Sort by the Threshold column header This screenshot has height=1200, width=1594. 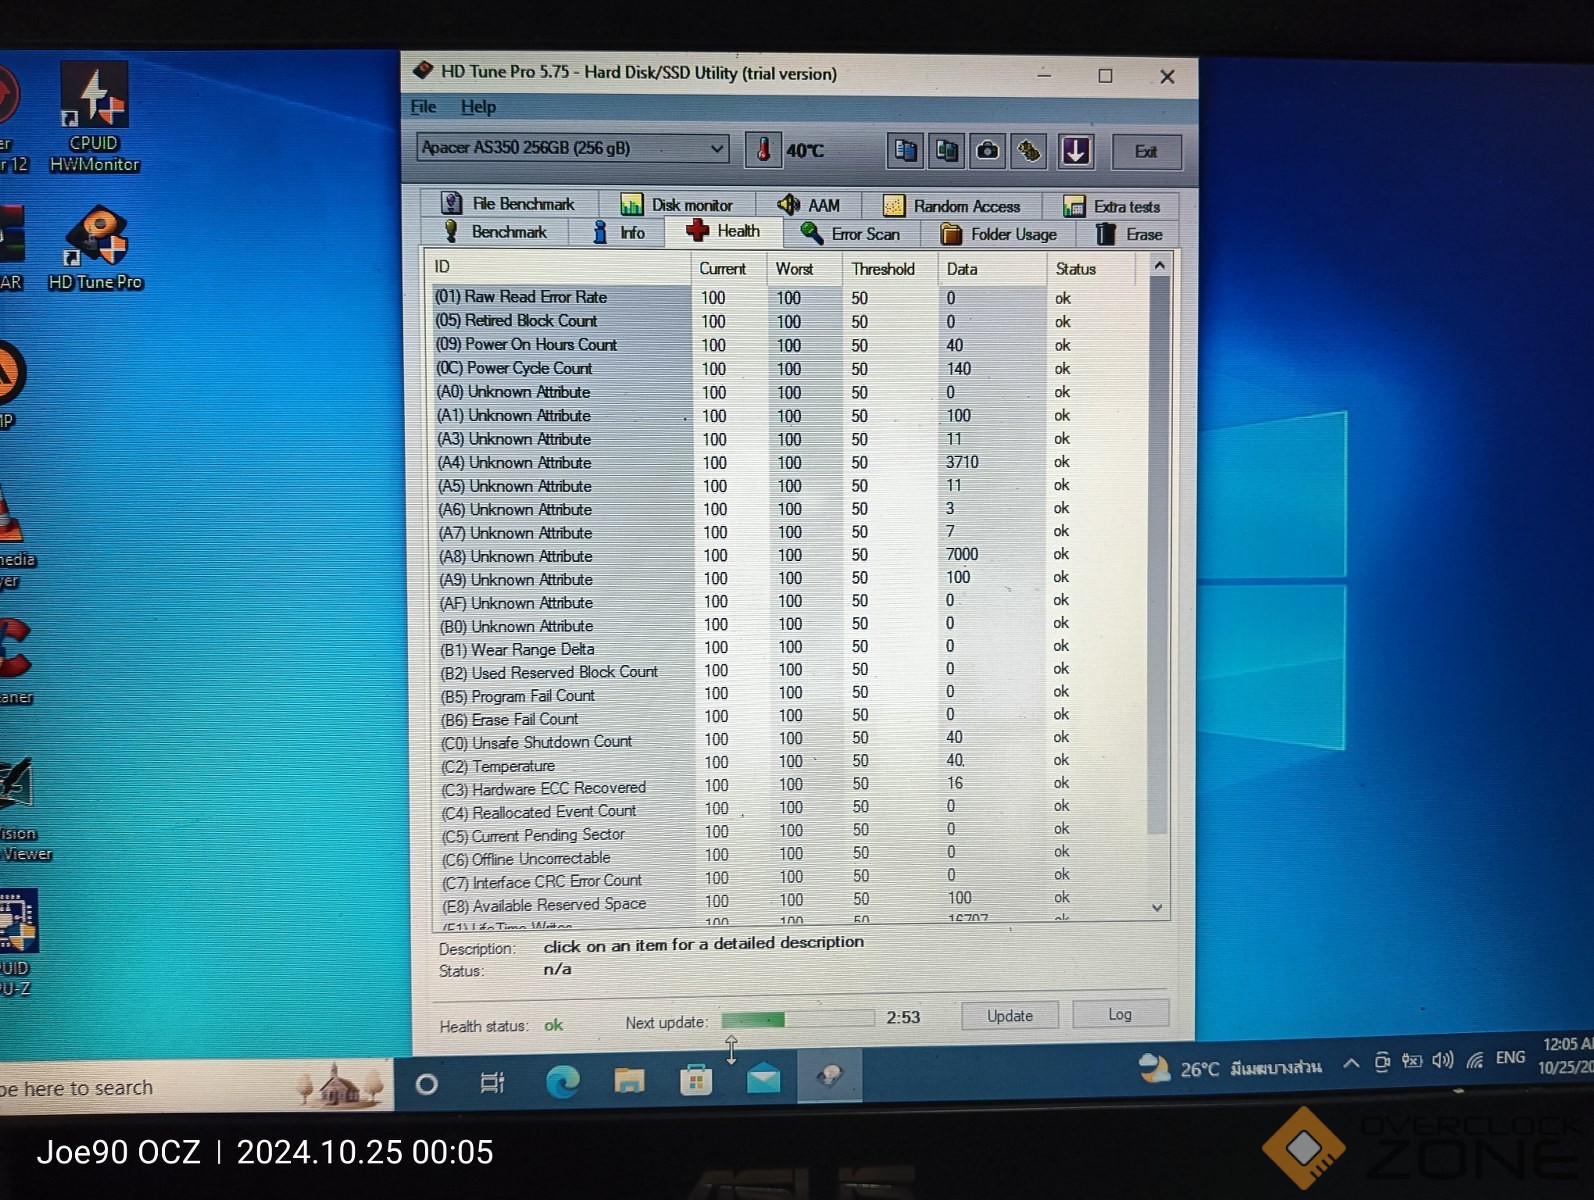pos(883,269)
